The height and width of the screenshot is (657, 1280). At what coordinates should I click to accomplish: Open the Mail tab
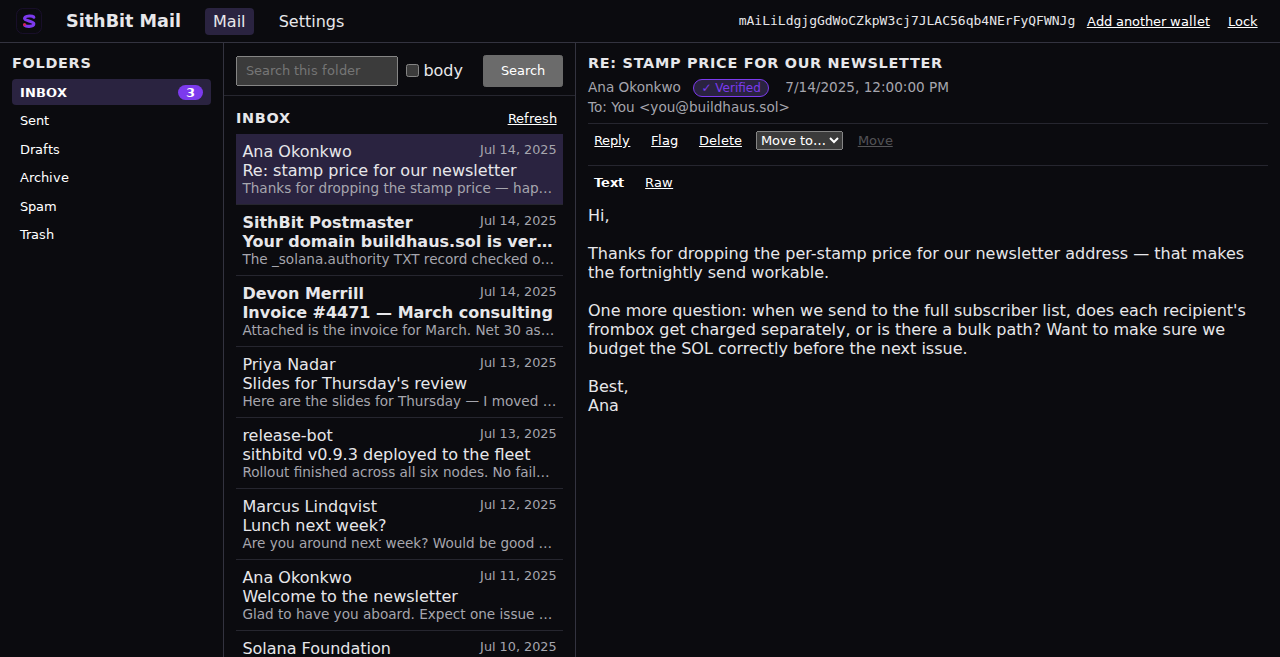(x=229, y=21)
